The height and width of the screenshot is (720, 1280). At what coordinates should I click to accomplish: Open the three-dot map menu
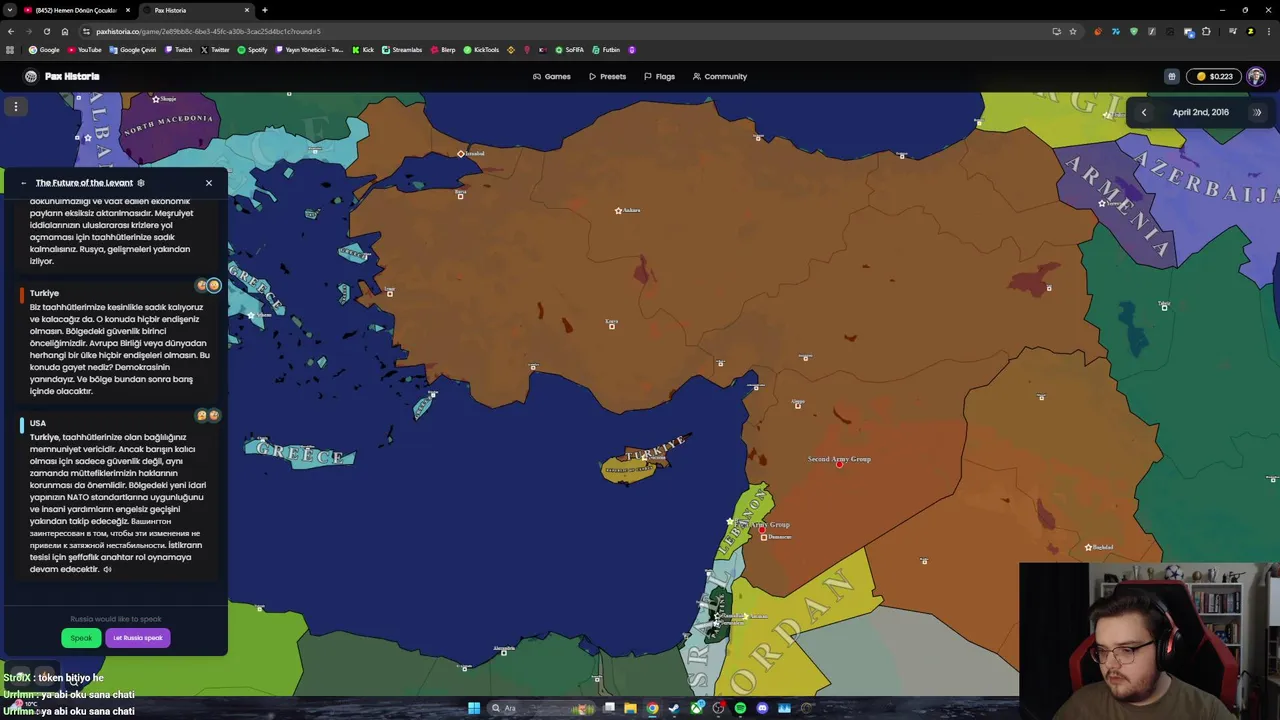click(x=16, y=106)
